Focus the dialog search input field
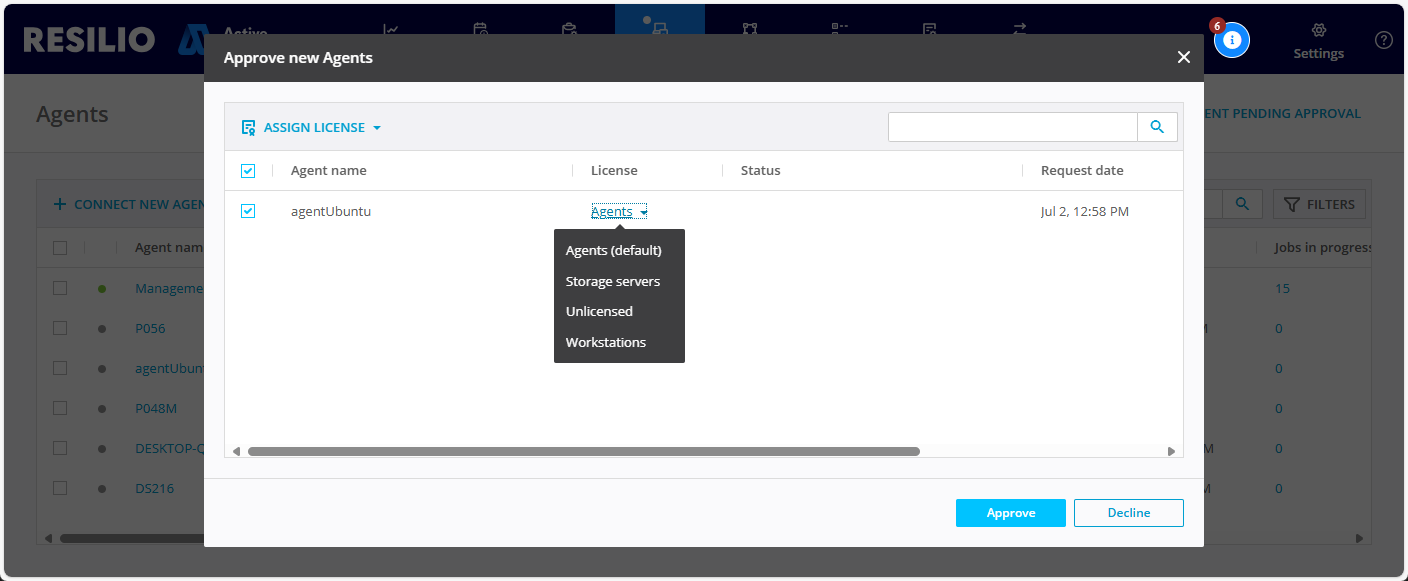1408x581 pixels. [x=1012, y=127]
